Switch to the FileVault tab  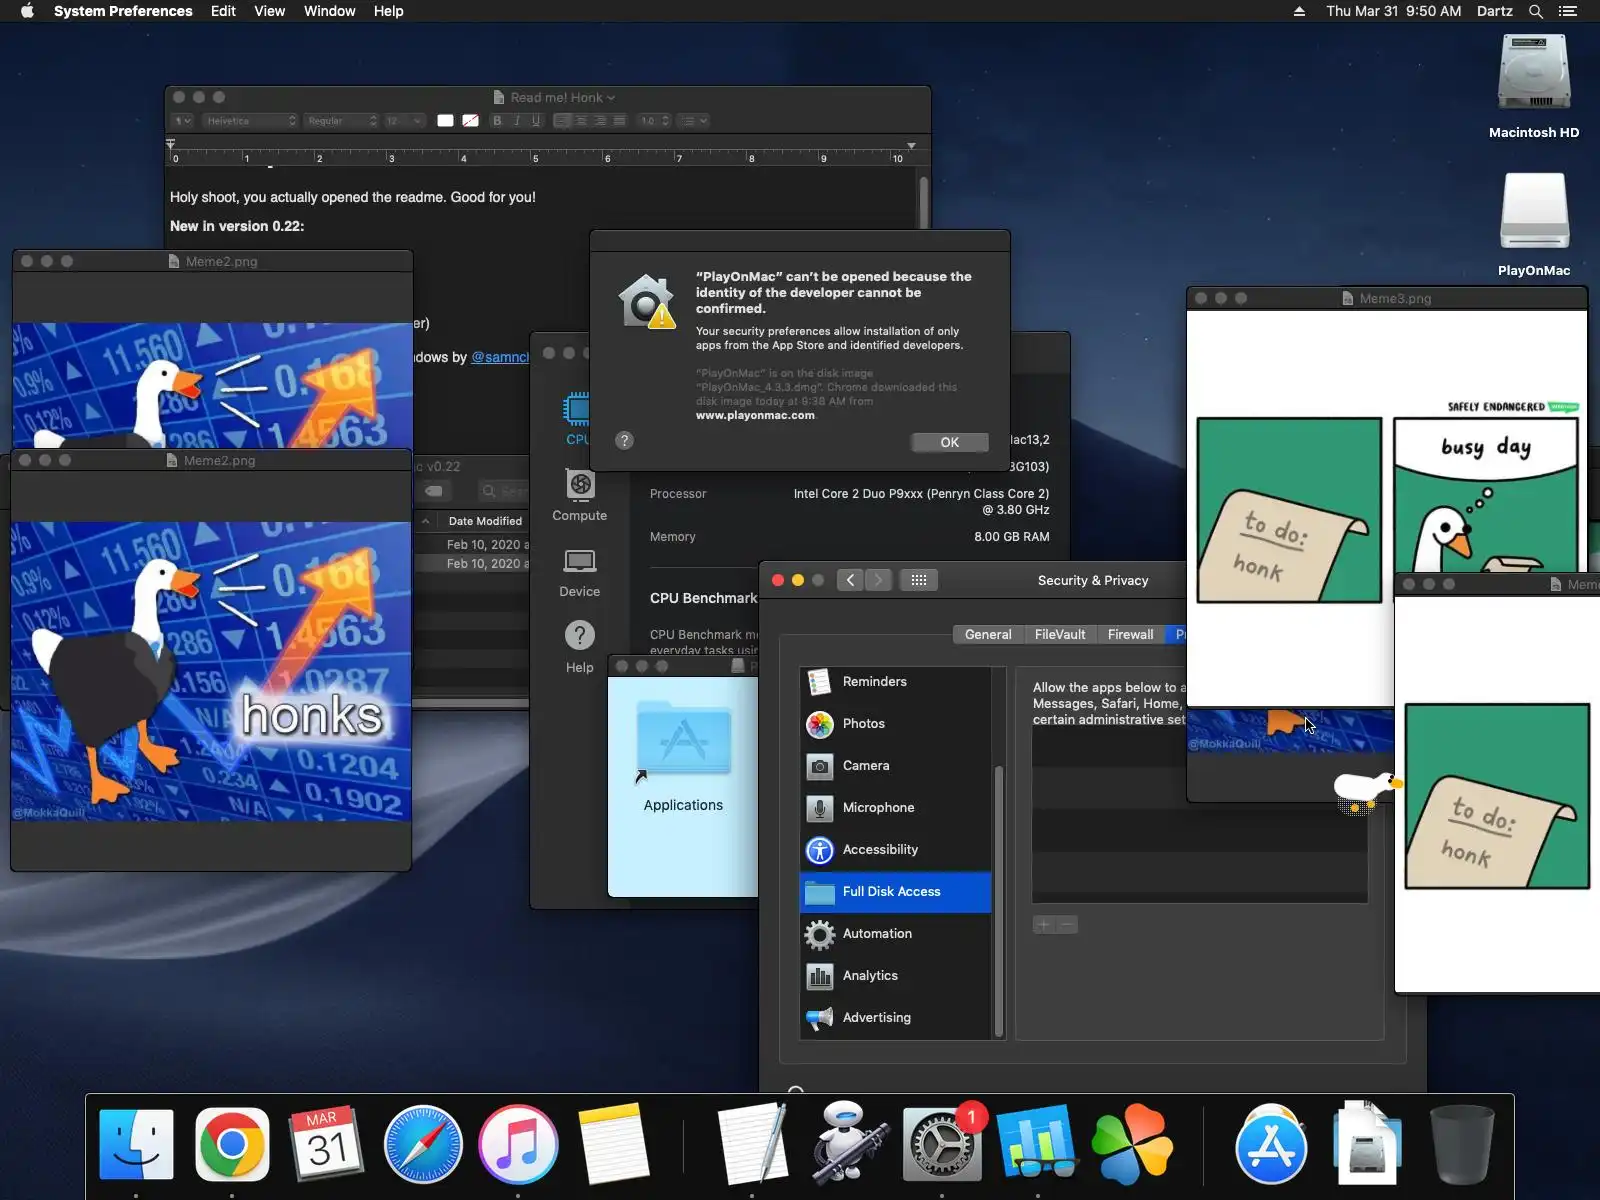click(1060, 634)
